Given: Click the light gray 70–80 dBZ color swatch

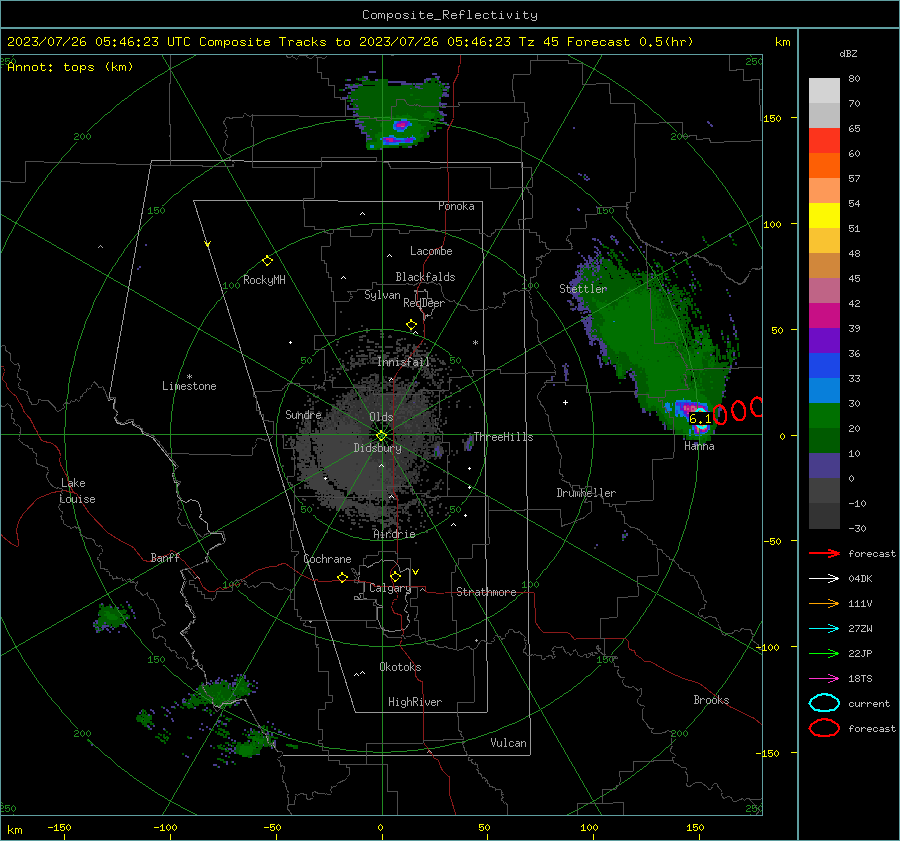Looking at the screenshot, I should (824, 91).
